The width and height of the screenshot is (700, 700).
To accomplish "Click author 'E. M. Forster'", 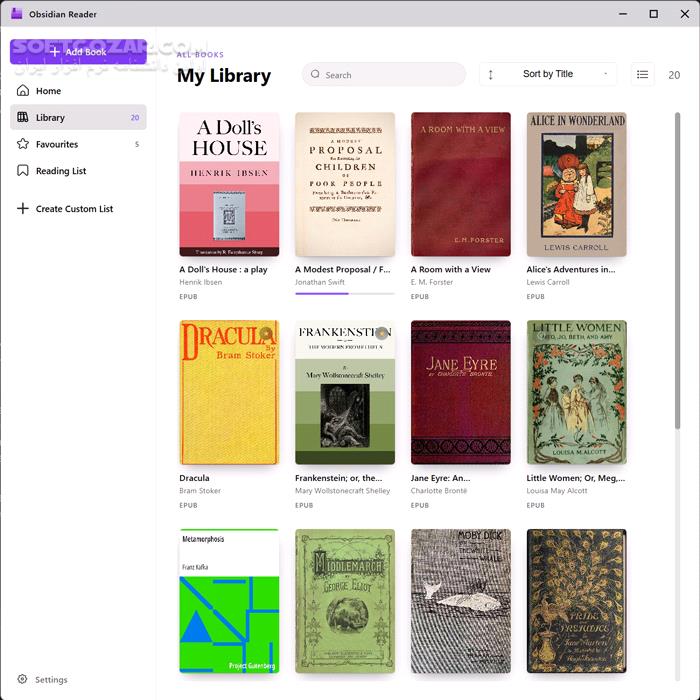I will tap(432, 282).
